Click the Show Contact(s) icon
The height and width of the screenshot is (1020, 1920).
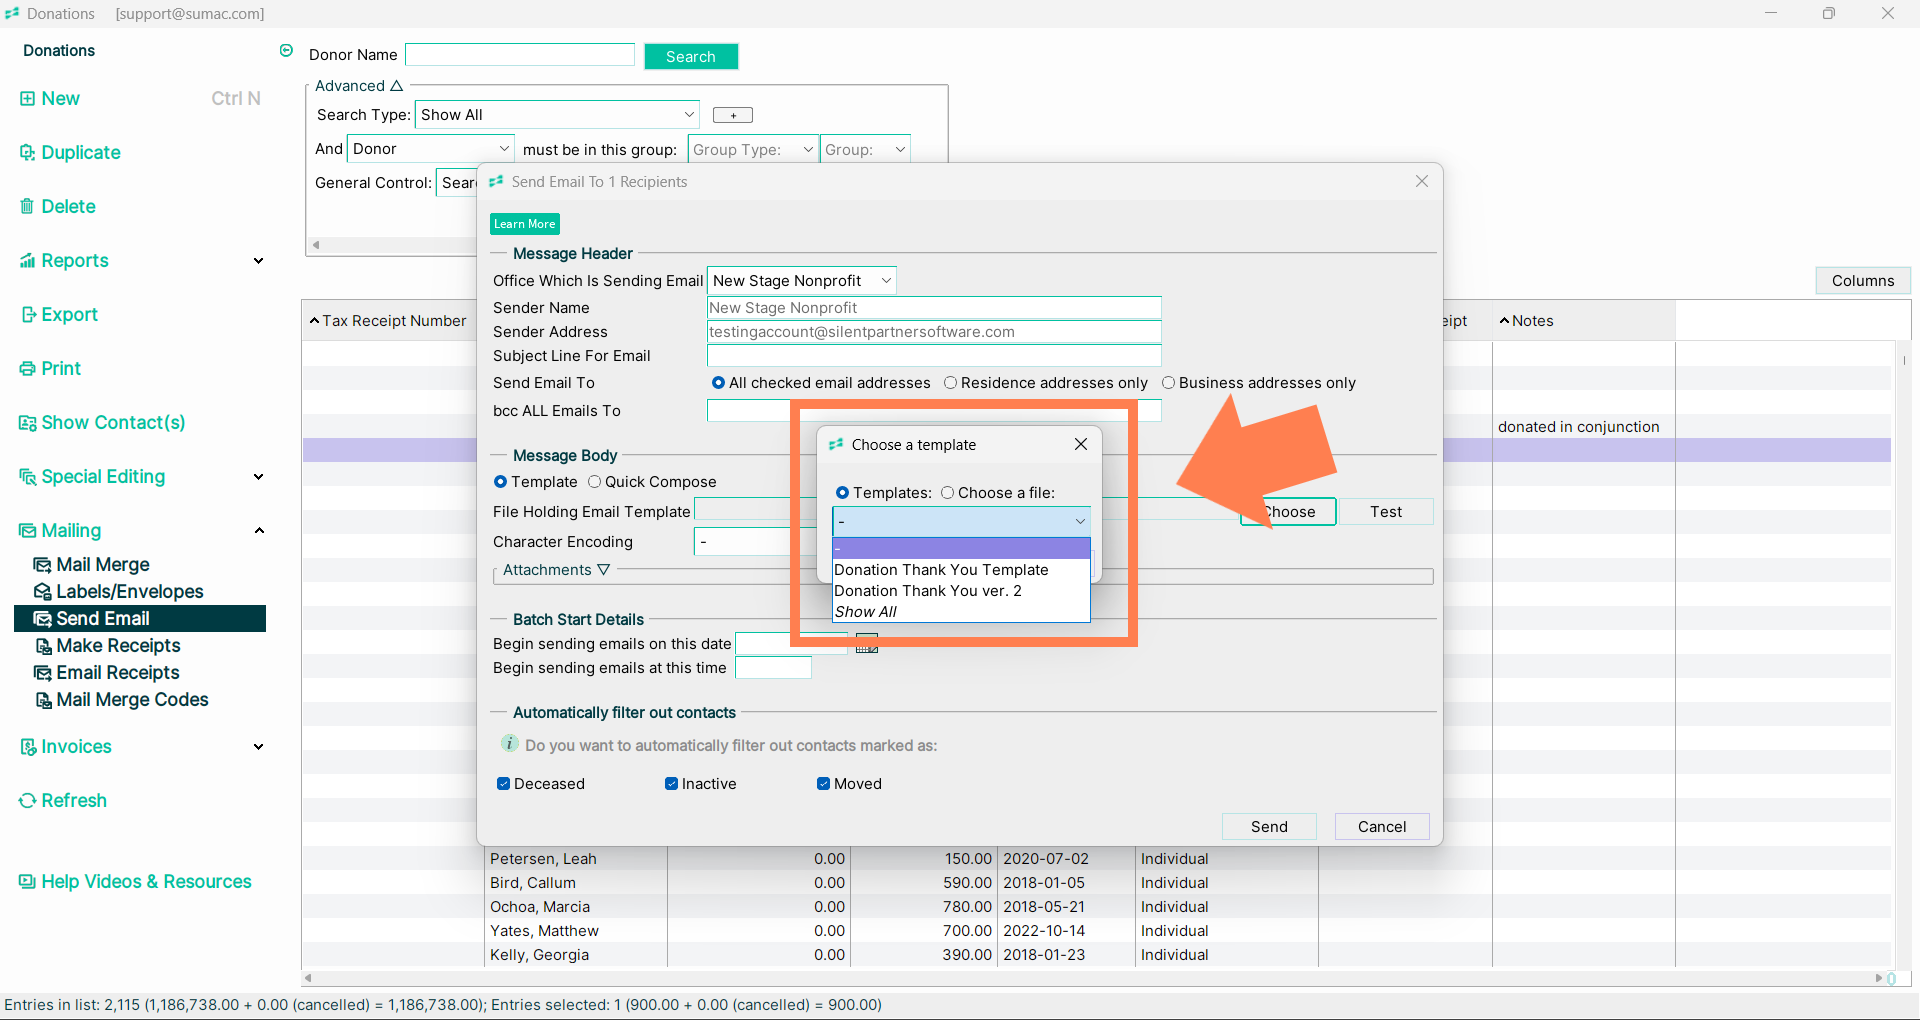(27, 423)
